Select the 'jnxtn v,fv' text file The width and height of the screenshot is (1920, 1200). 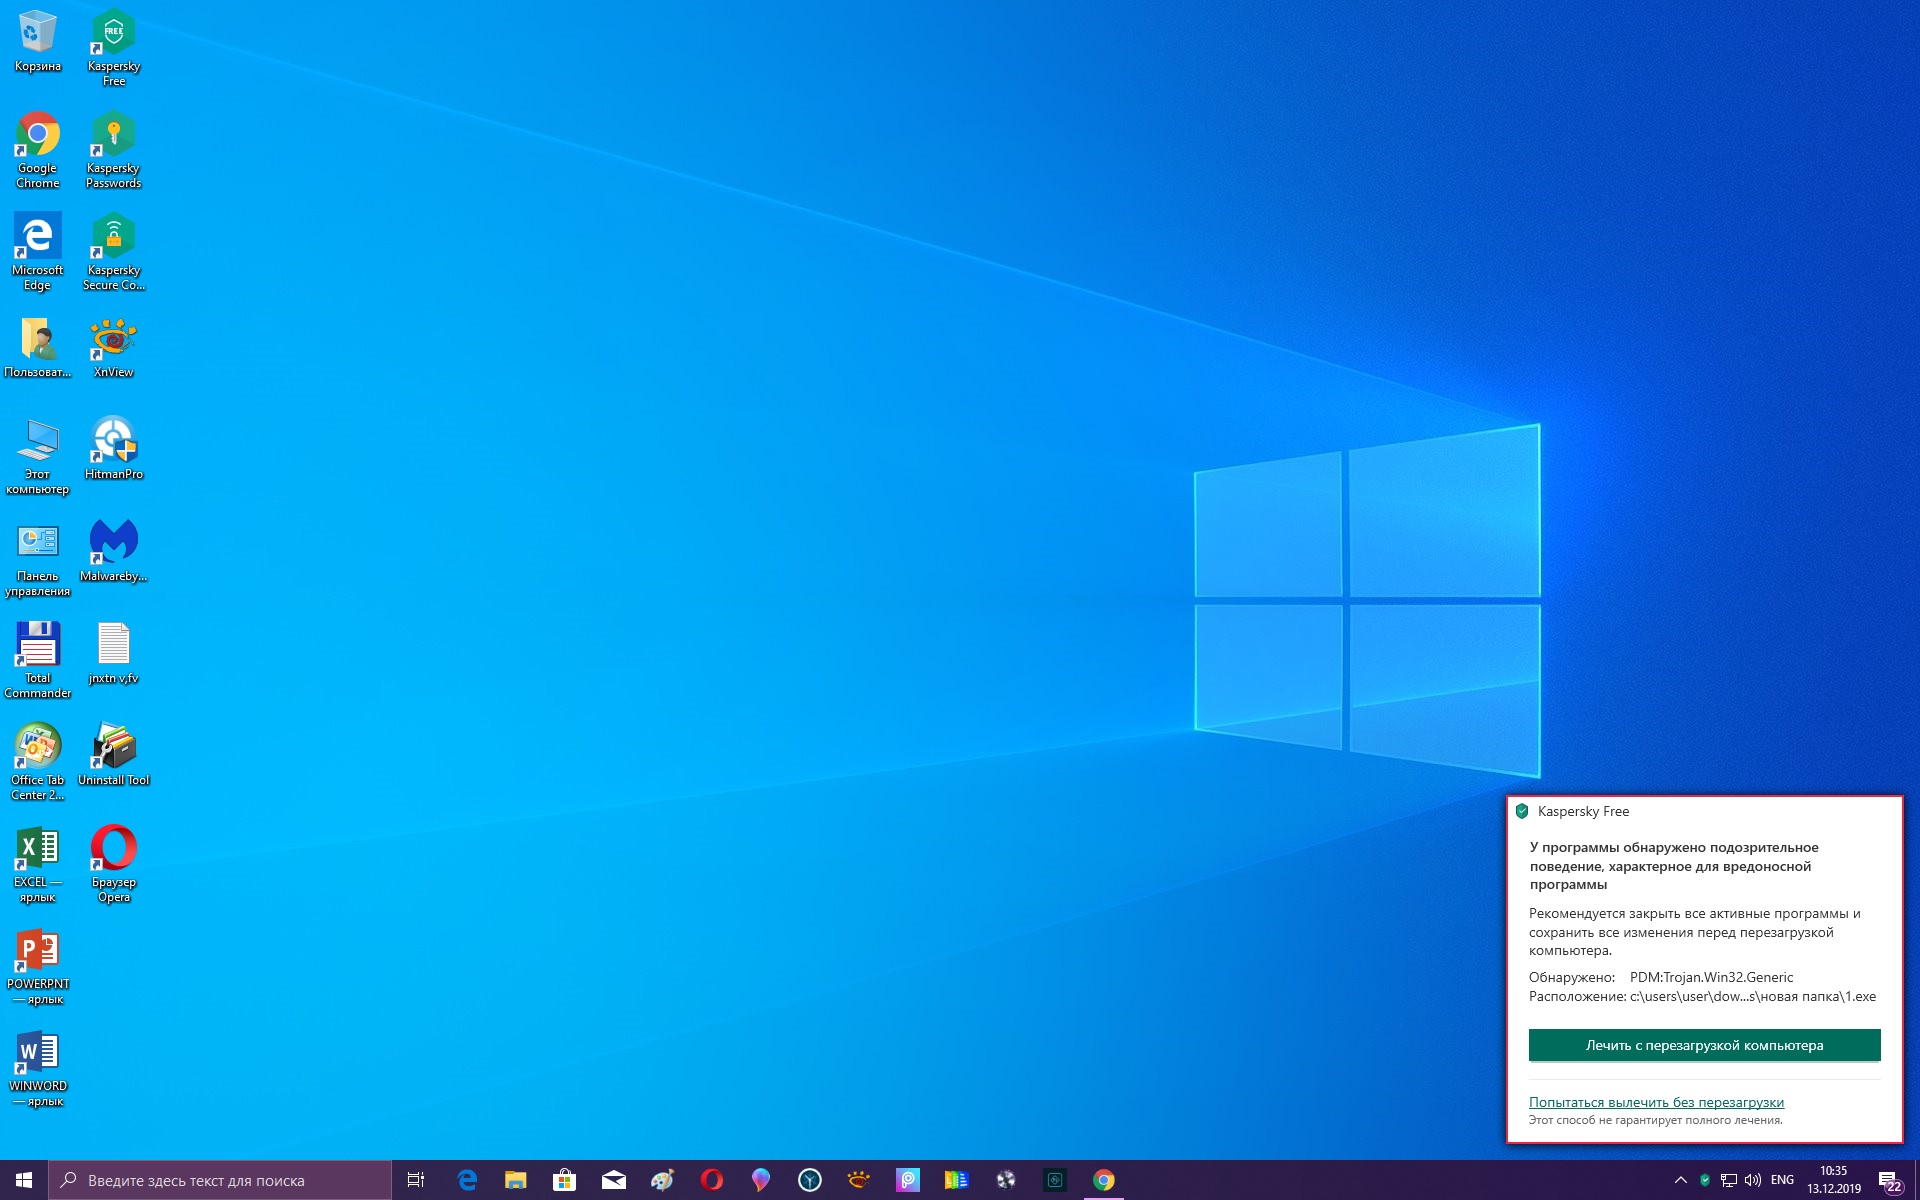tap(114, 652)
